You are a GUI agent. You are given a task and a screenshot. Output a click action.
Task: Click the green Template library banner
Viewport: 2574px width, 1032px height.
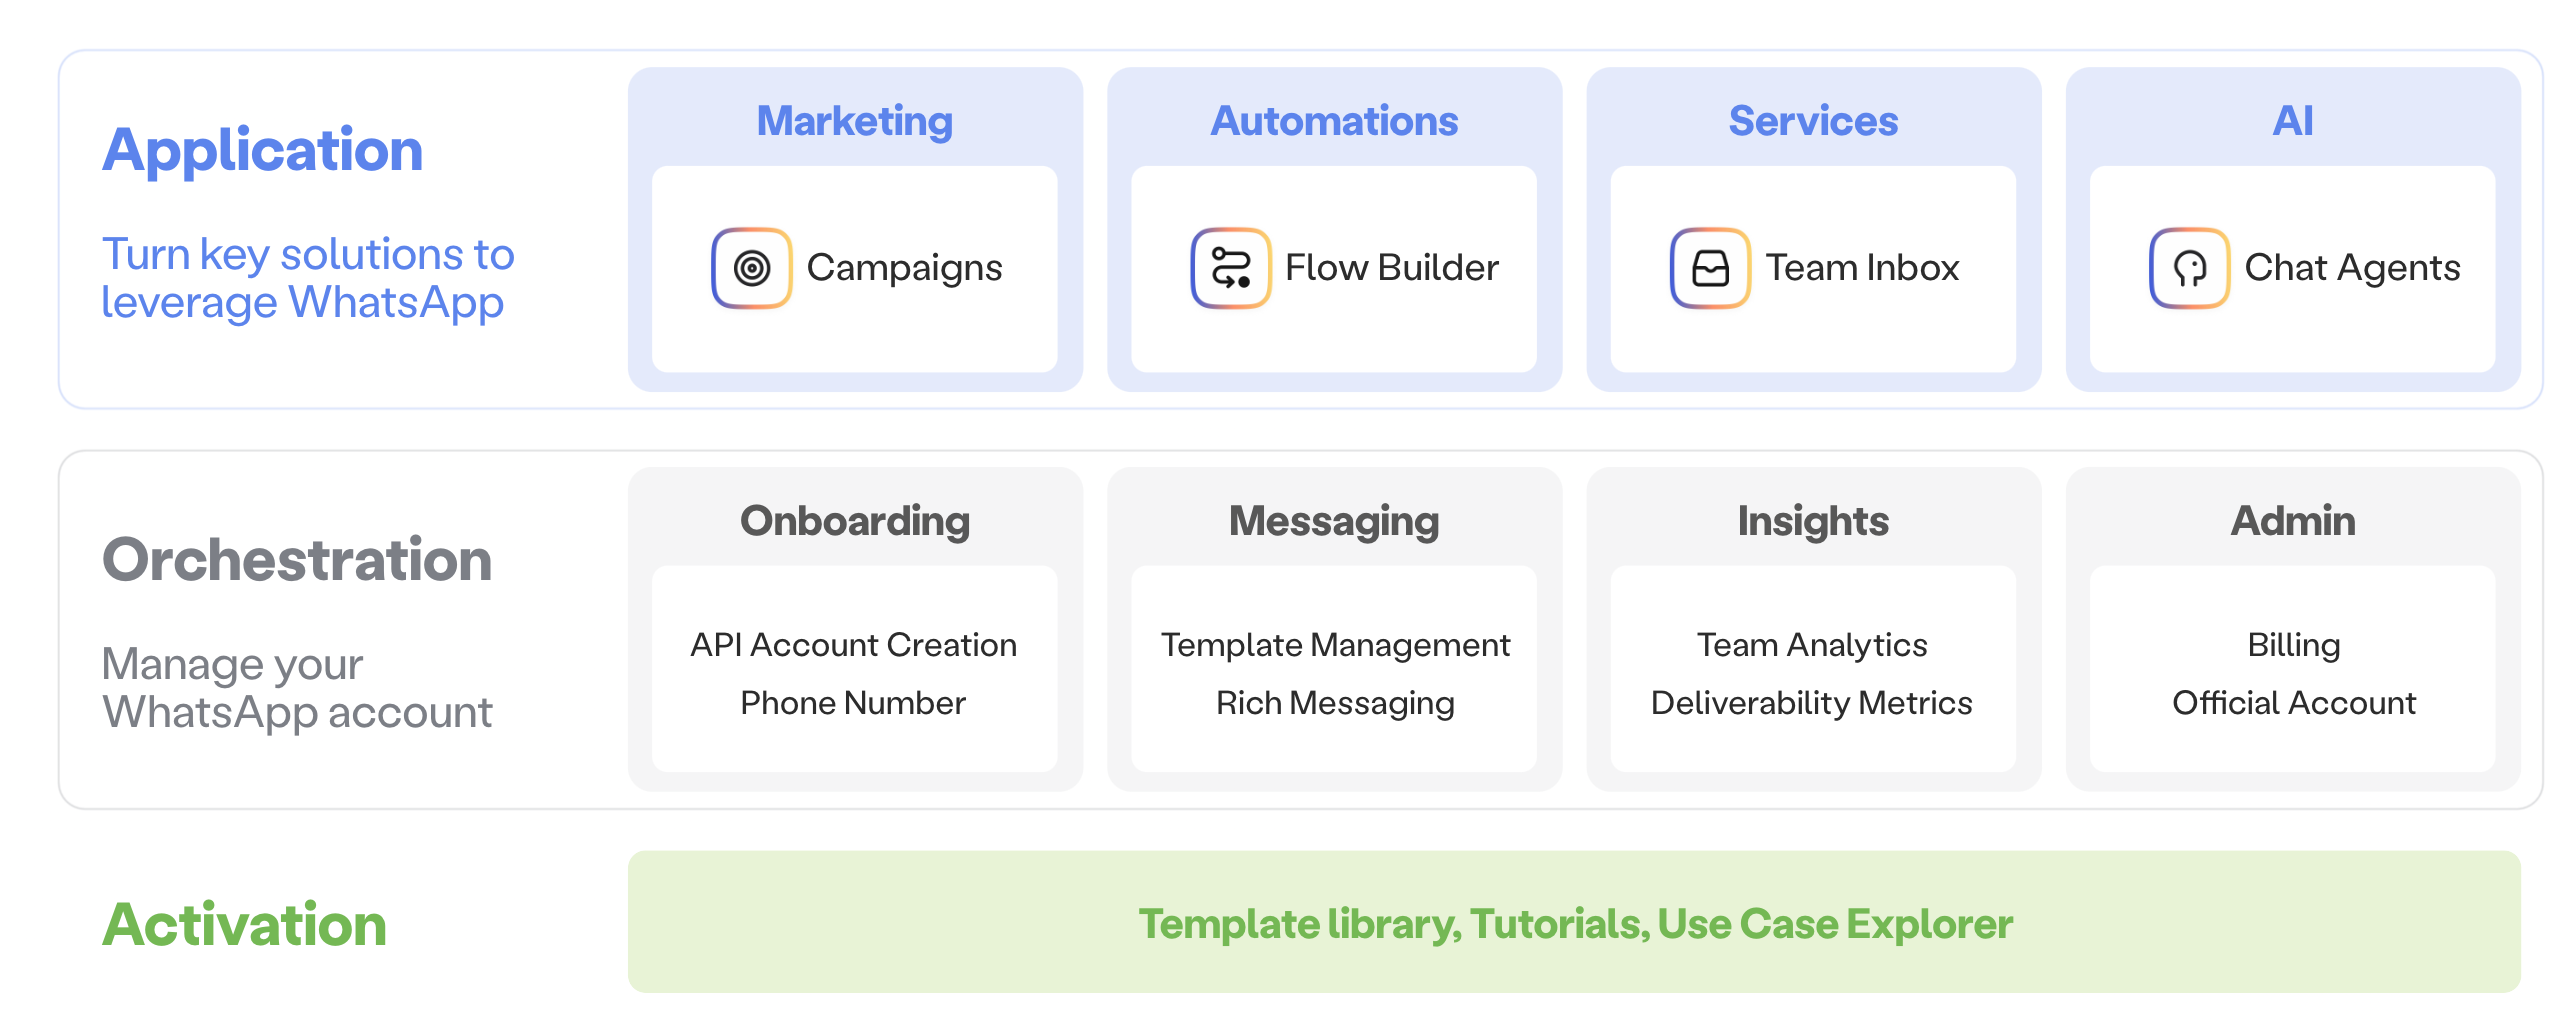1574,922
